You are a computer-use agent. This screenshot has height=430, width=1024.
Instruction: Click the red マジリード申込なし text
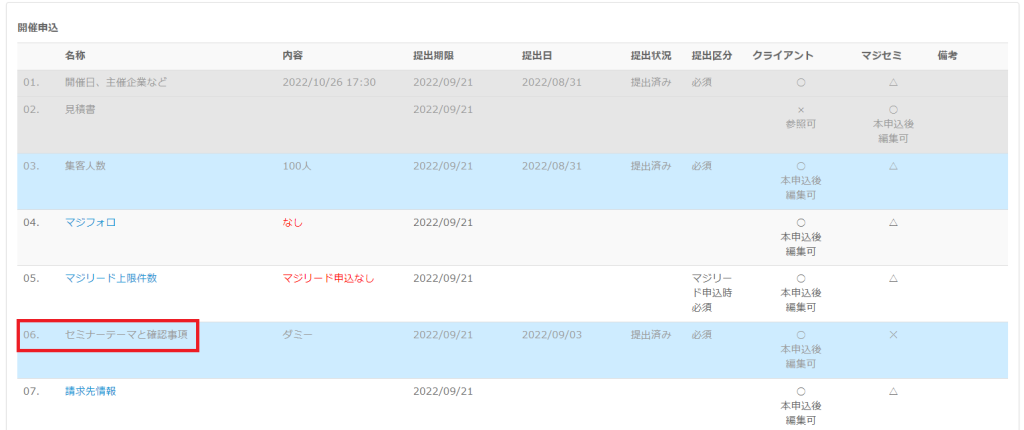[x=328, y=278]
